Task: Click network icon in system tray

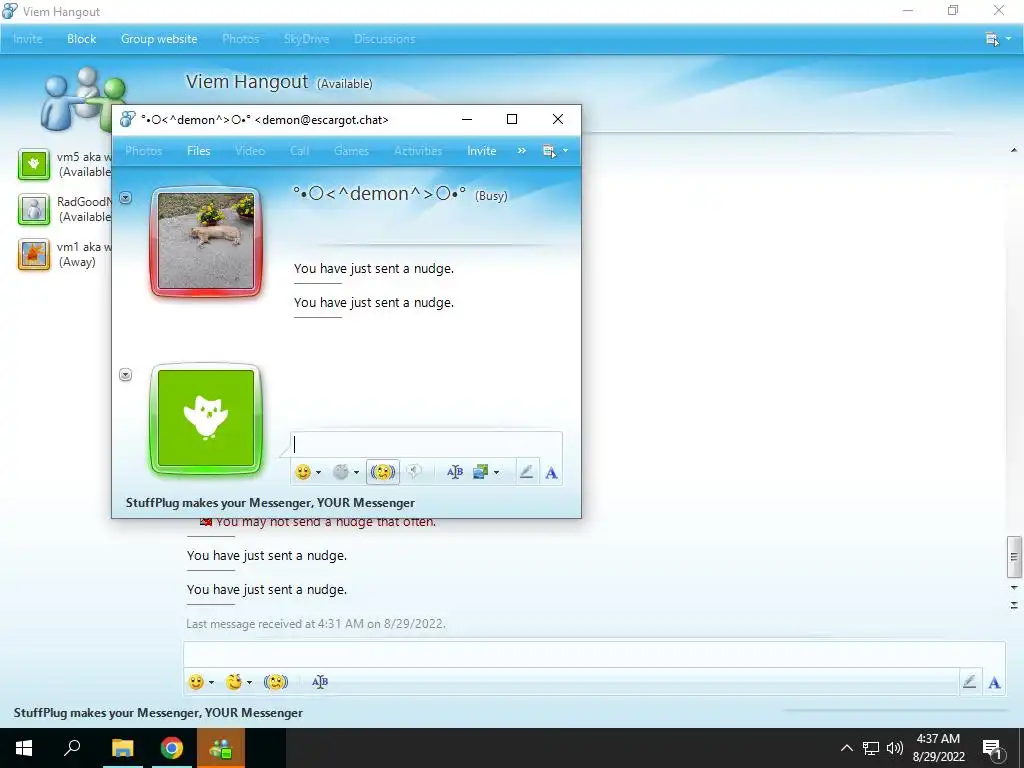Action: point(871,748)
